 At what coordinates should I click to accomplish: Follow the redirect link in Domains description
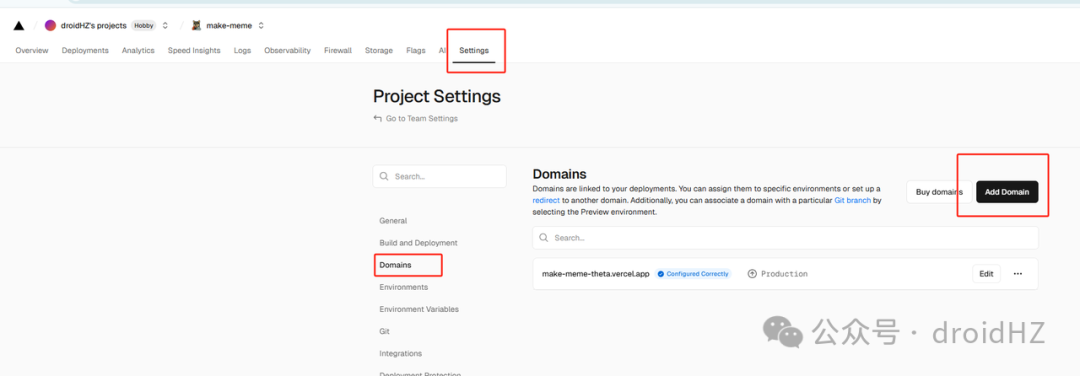[x=546, y=200]
